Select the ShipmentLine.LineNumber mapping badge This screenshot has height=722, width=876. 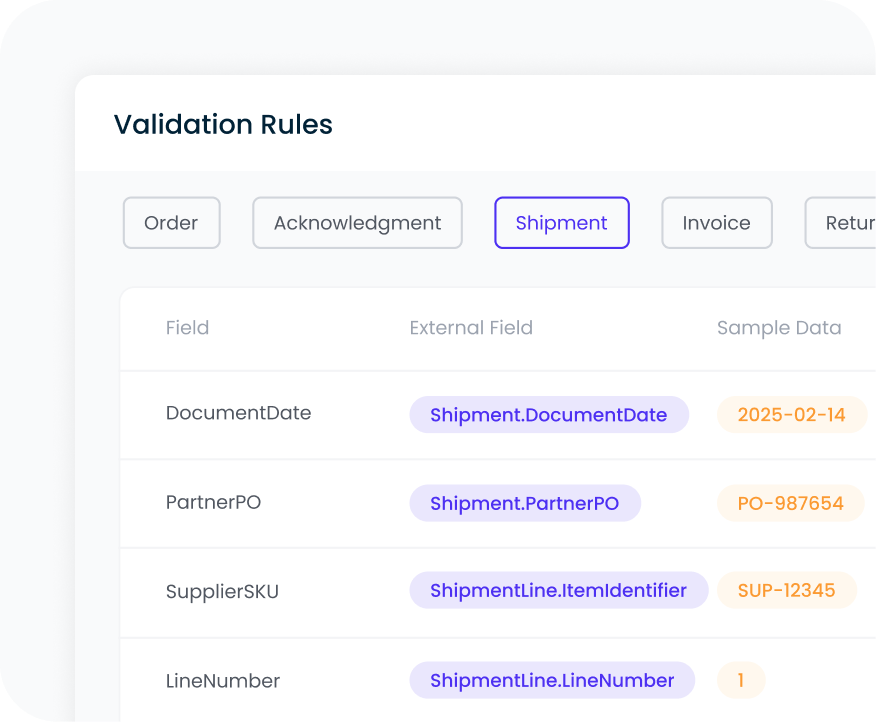pyautogui.click(x=551, y=680)
